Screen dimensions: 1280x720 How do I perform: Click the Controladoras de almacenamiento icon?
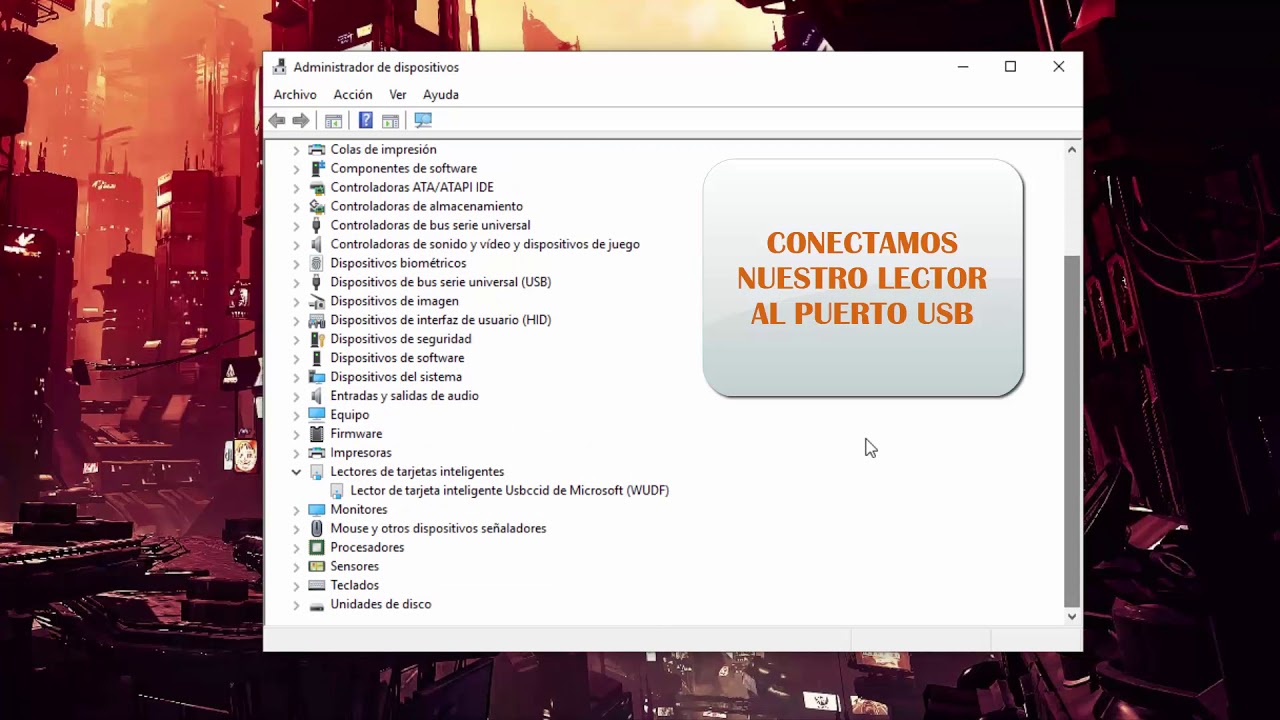[x=317, y=206]
